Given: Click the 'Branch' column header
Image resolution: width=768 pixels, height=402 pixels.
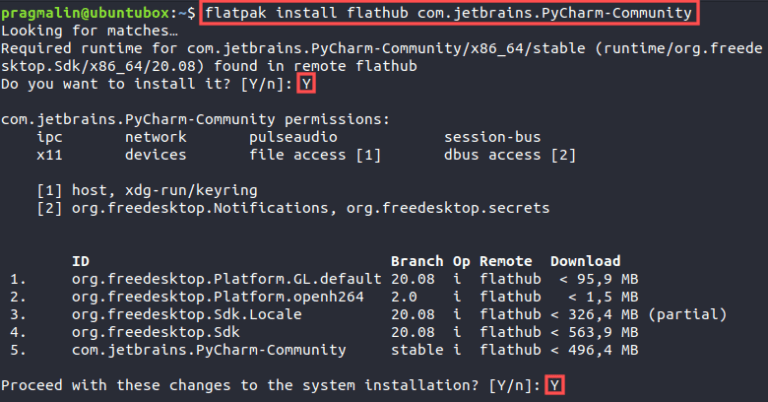Looking at the screenshot, I should [x=417, y=261].
